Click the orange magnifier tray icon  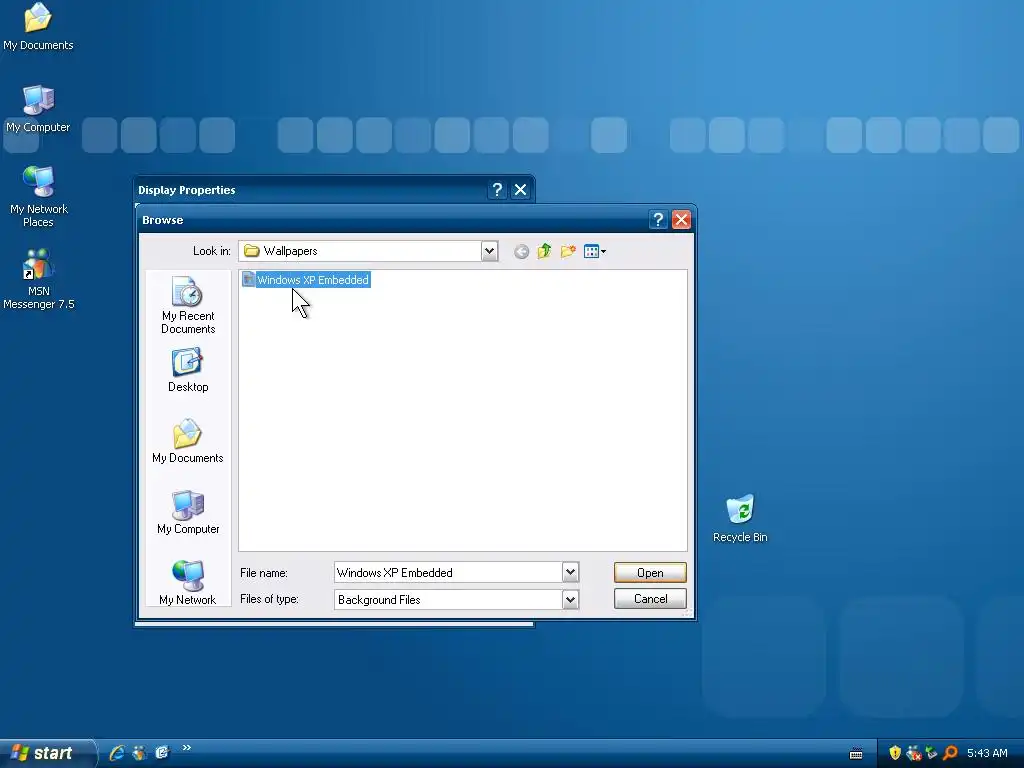[x=950, y=753]
